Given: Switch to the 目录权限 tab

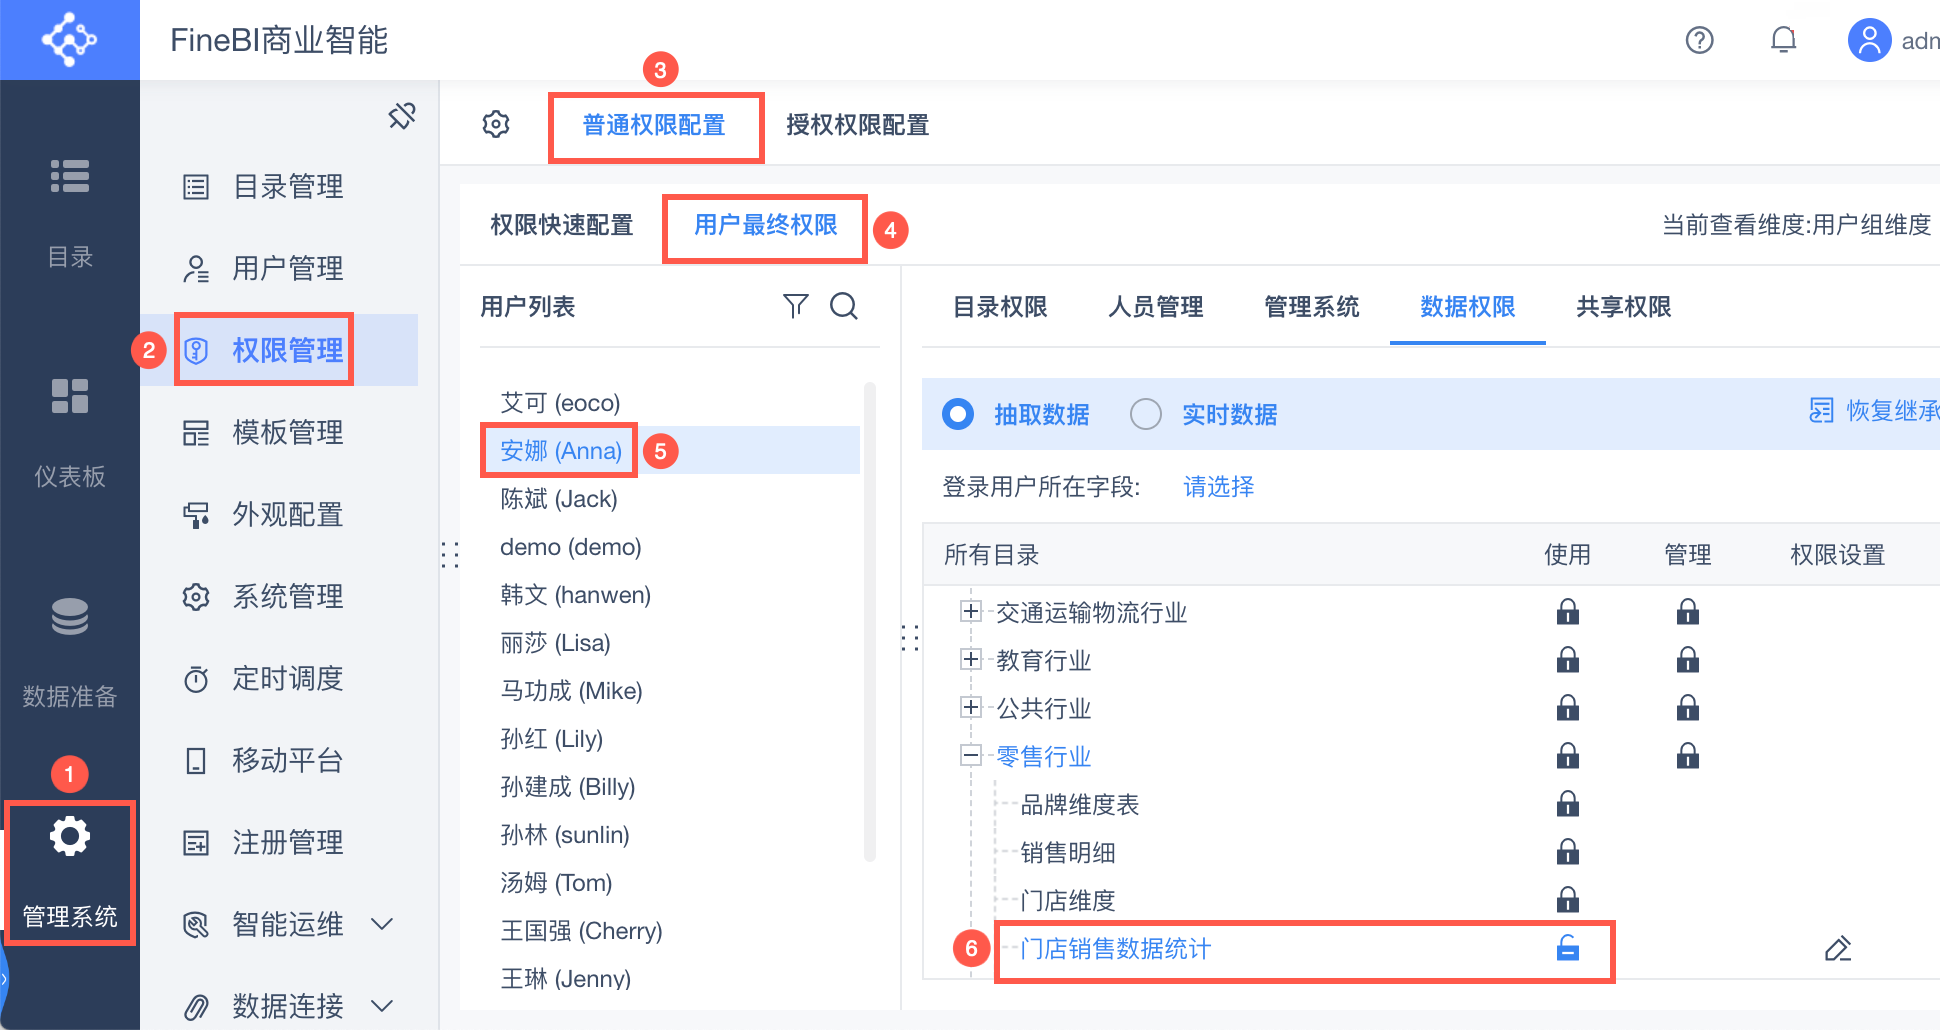Looking at the screenshot, I should (x=999, y=307).
